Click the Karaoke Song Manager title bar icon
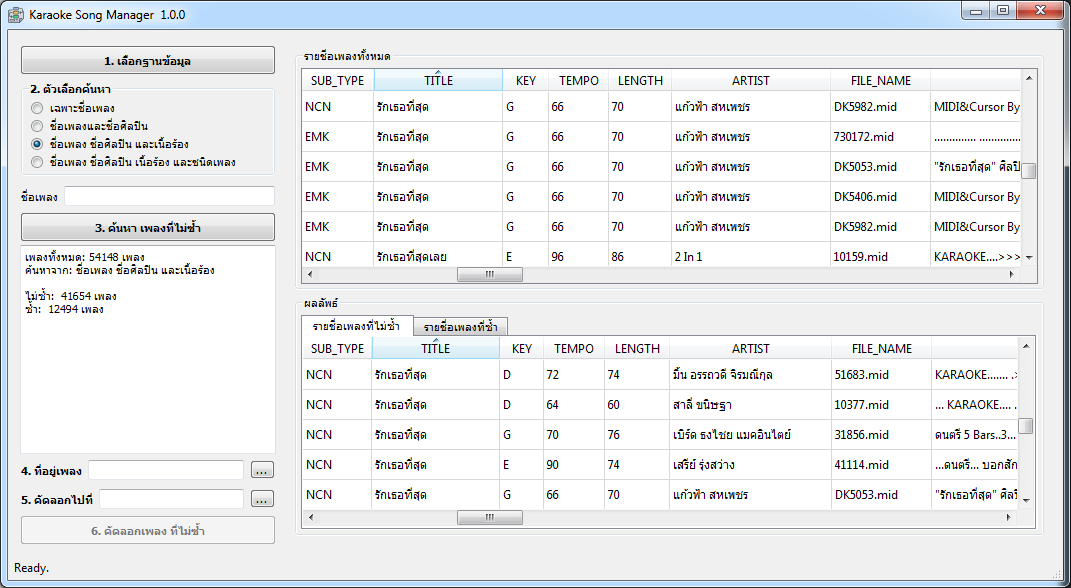The image size is (1071, 588). coord(15,14)
